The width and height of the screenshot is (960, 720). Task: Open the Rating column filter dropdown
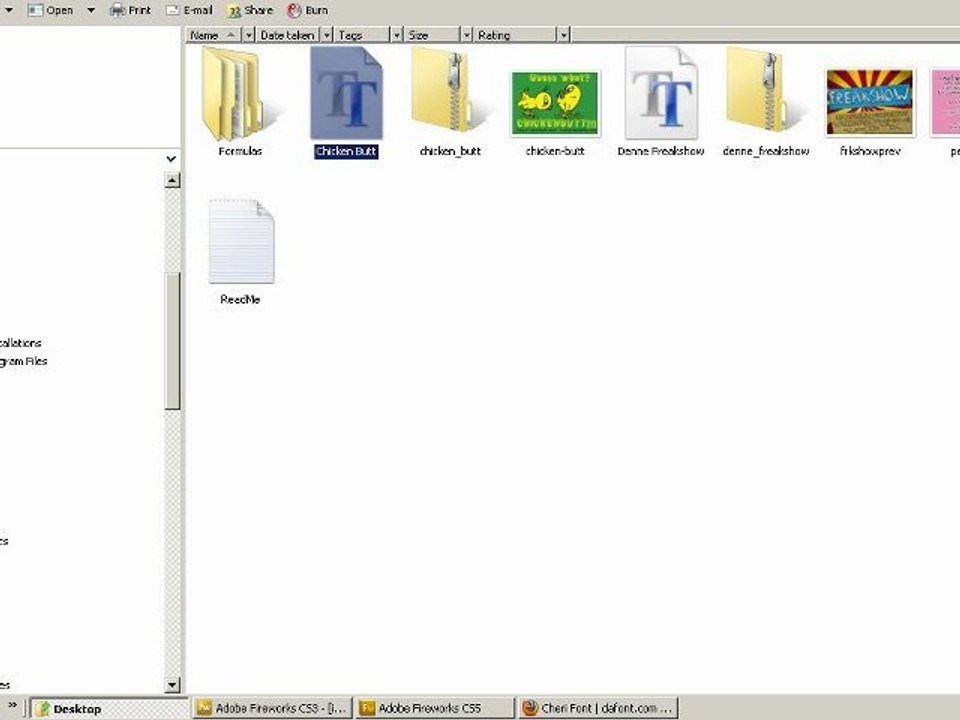point(563,35)
